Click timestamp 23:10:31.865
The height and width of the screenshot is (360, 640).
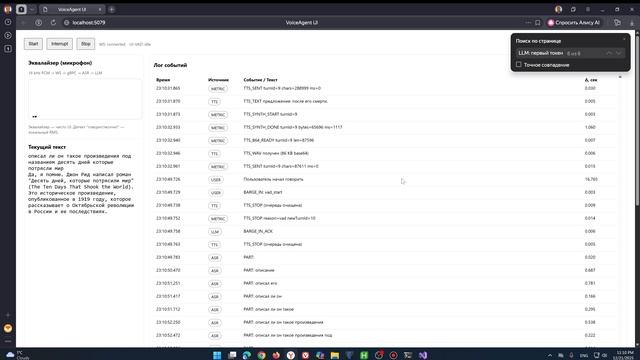[x=168, y=88]
